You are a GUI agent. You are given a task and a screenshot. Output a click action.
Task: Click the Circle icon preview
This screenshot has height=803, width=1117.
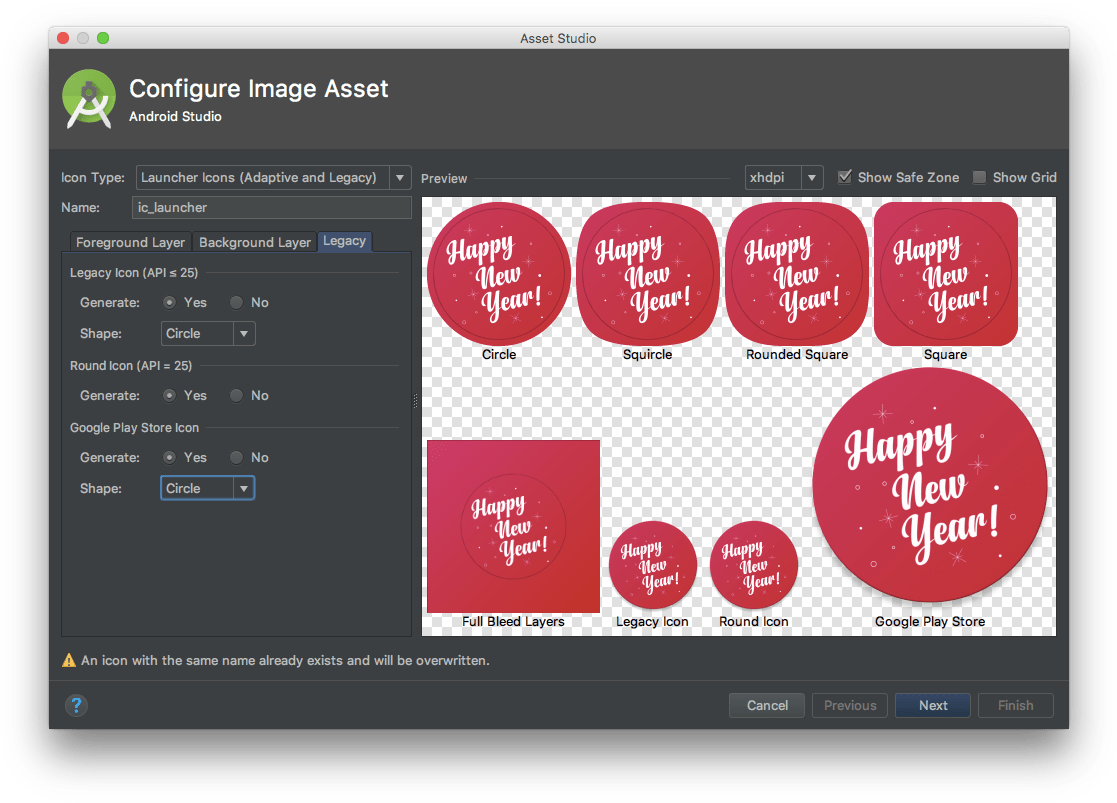pos(499,273)
